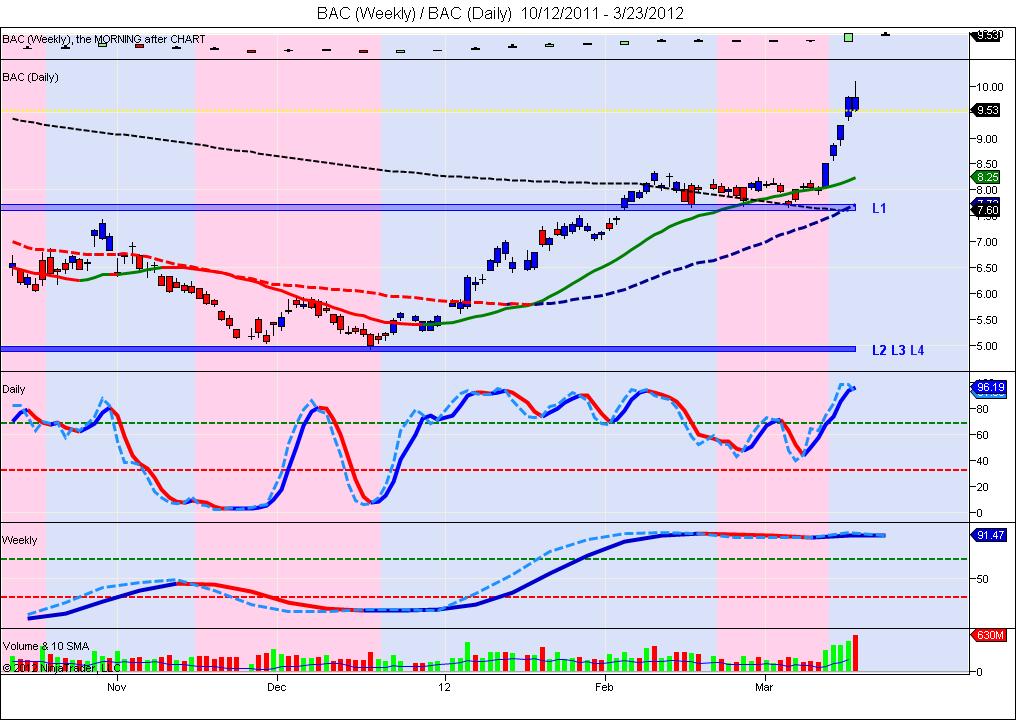Click the 5.00 price axis label
Screen dimensions: 1016x720
point(987,346)
